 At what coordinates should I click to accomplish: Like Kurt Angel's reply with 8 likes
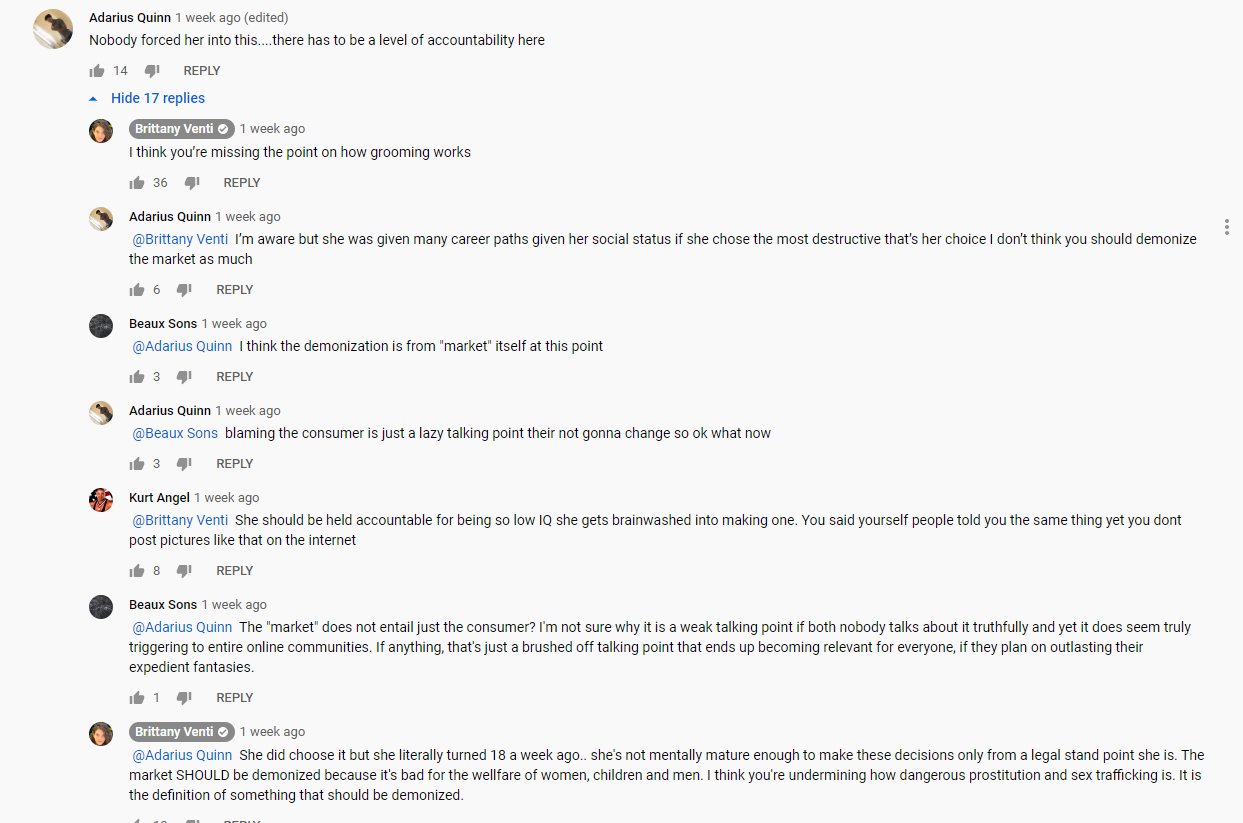[x=137, y=571]
